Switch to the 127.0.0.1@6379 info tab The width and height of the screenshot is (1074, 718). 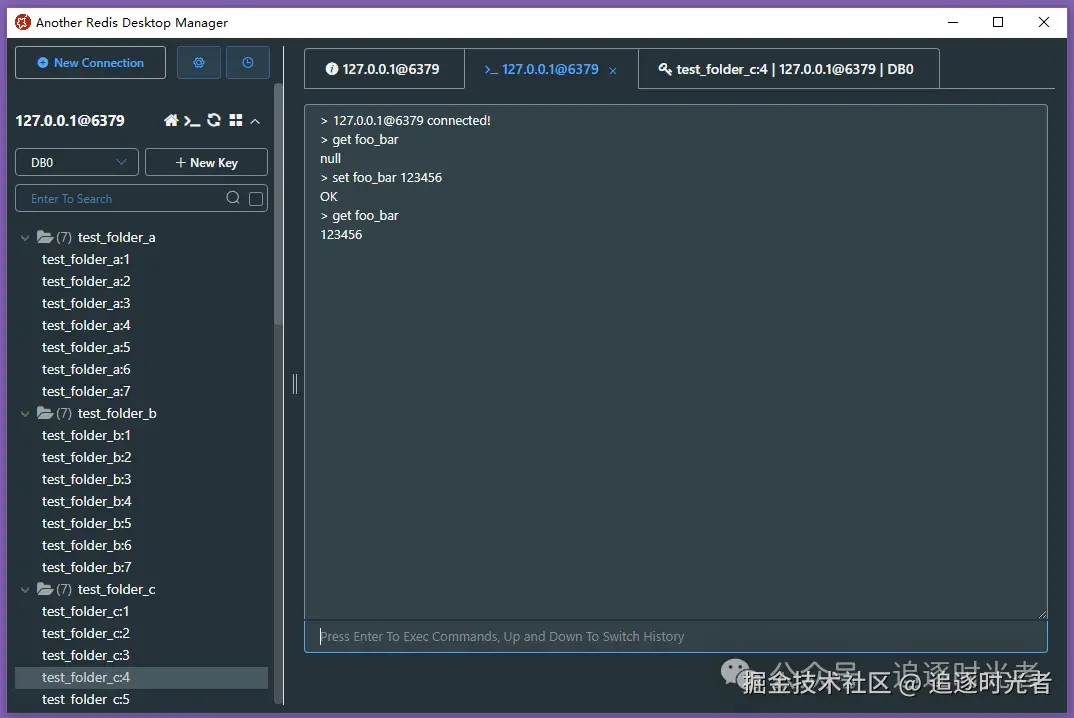[x=384, y=69]
